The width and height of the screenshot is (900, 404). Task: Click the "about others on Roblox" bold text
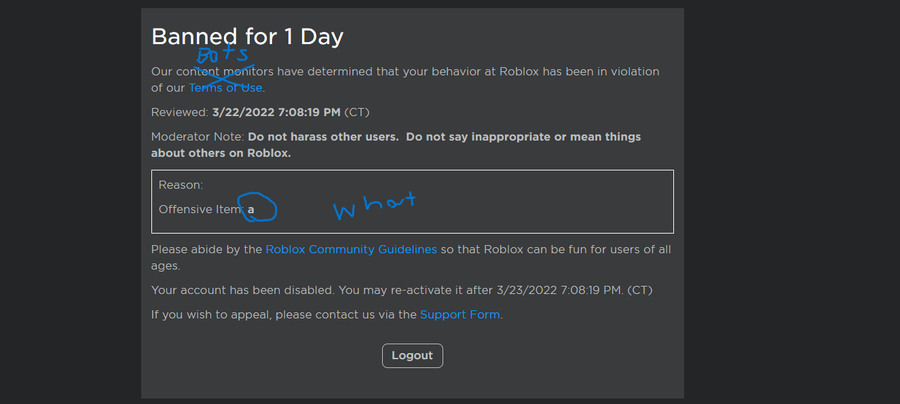[x=220, y=153]
